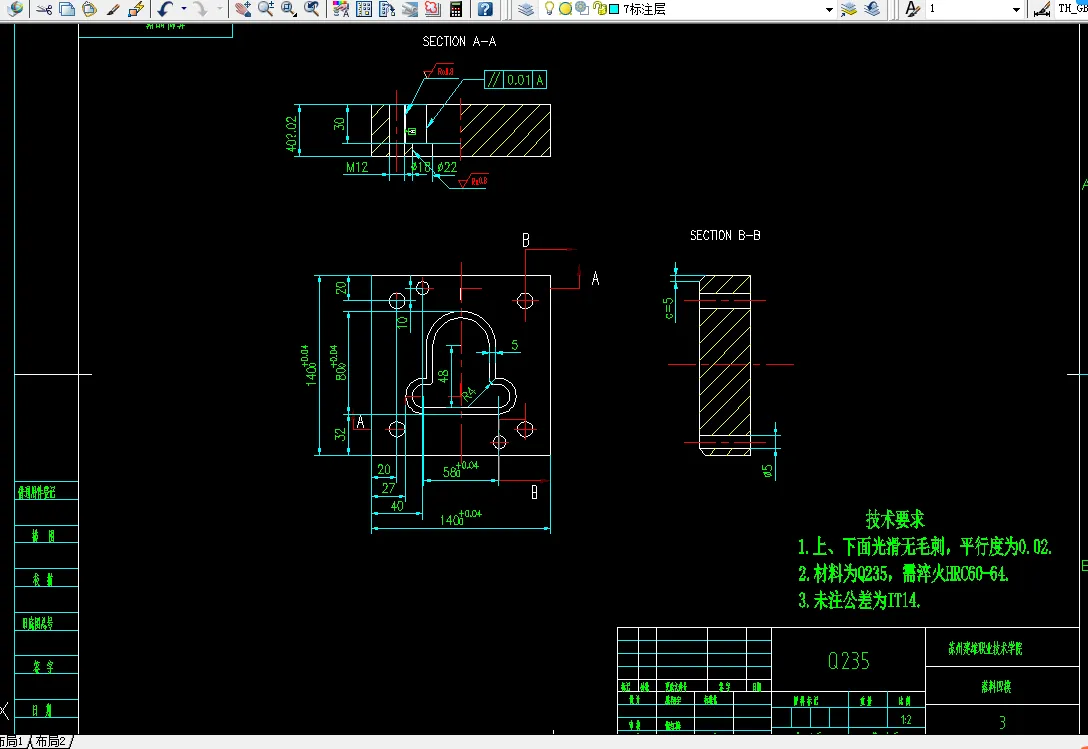Select the Match Properties brush icon
Image resolution: width=1088 pixels, height=749 pixels.
112,9
